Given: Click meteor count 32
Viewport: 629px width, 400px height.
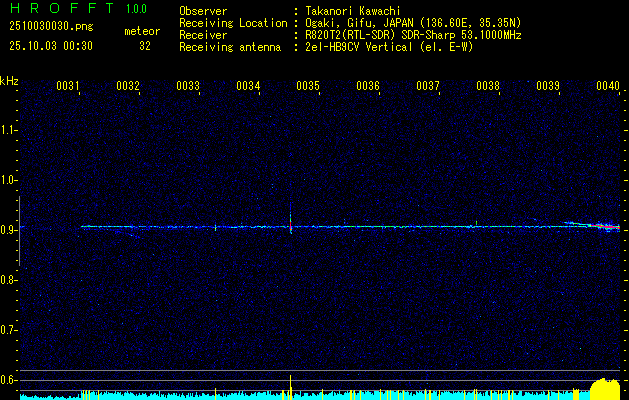Looking at the screenshot, I should [145, 46].
